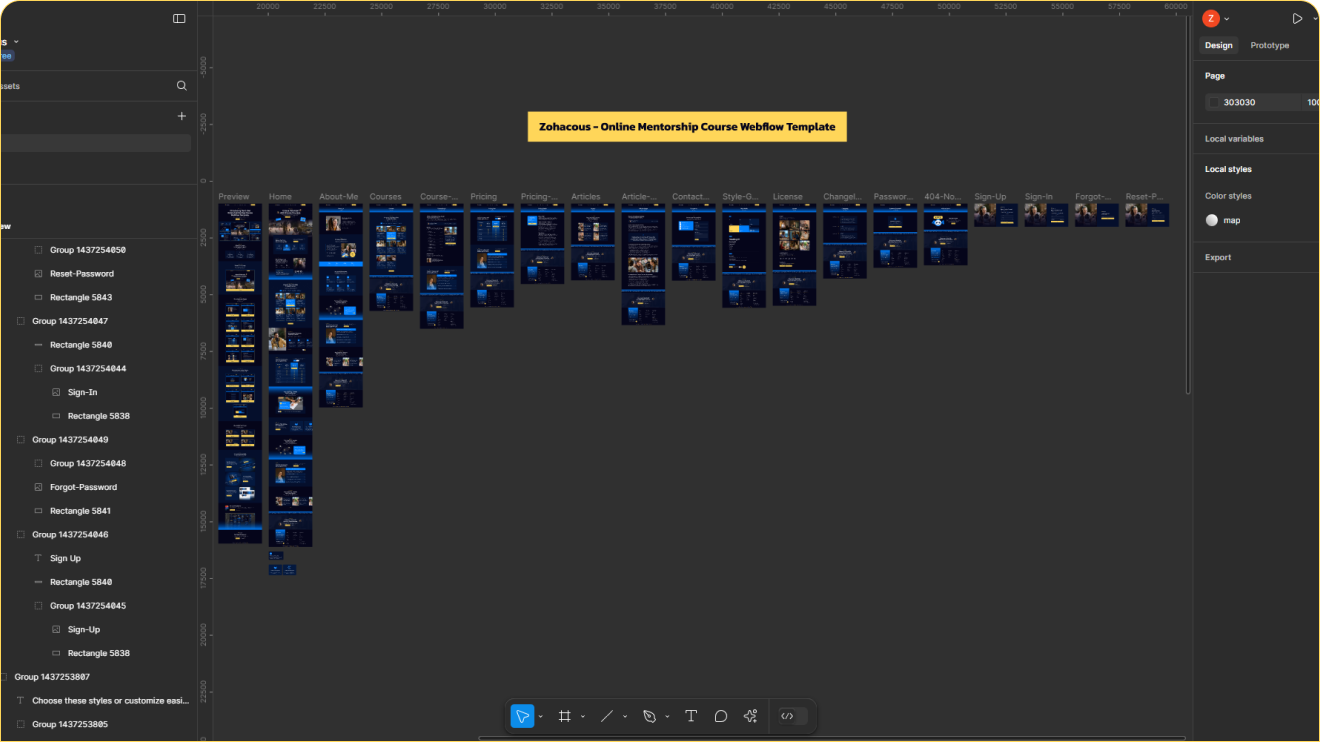
Task: Click the Export section header
Action: pyautogui.click(x=1218, y=257)
